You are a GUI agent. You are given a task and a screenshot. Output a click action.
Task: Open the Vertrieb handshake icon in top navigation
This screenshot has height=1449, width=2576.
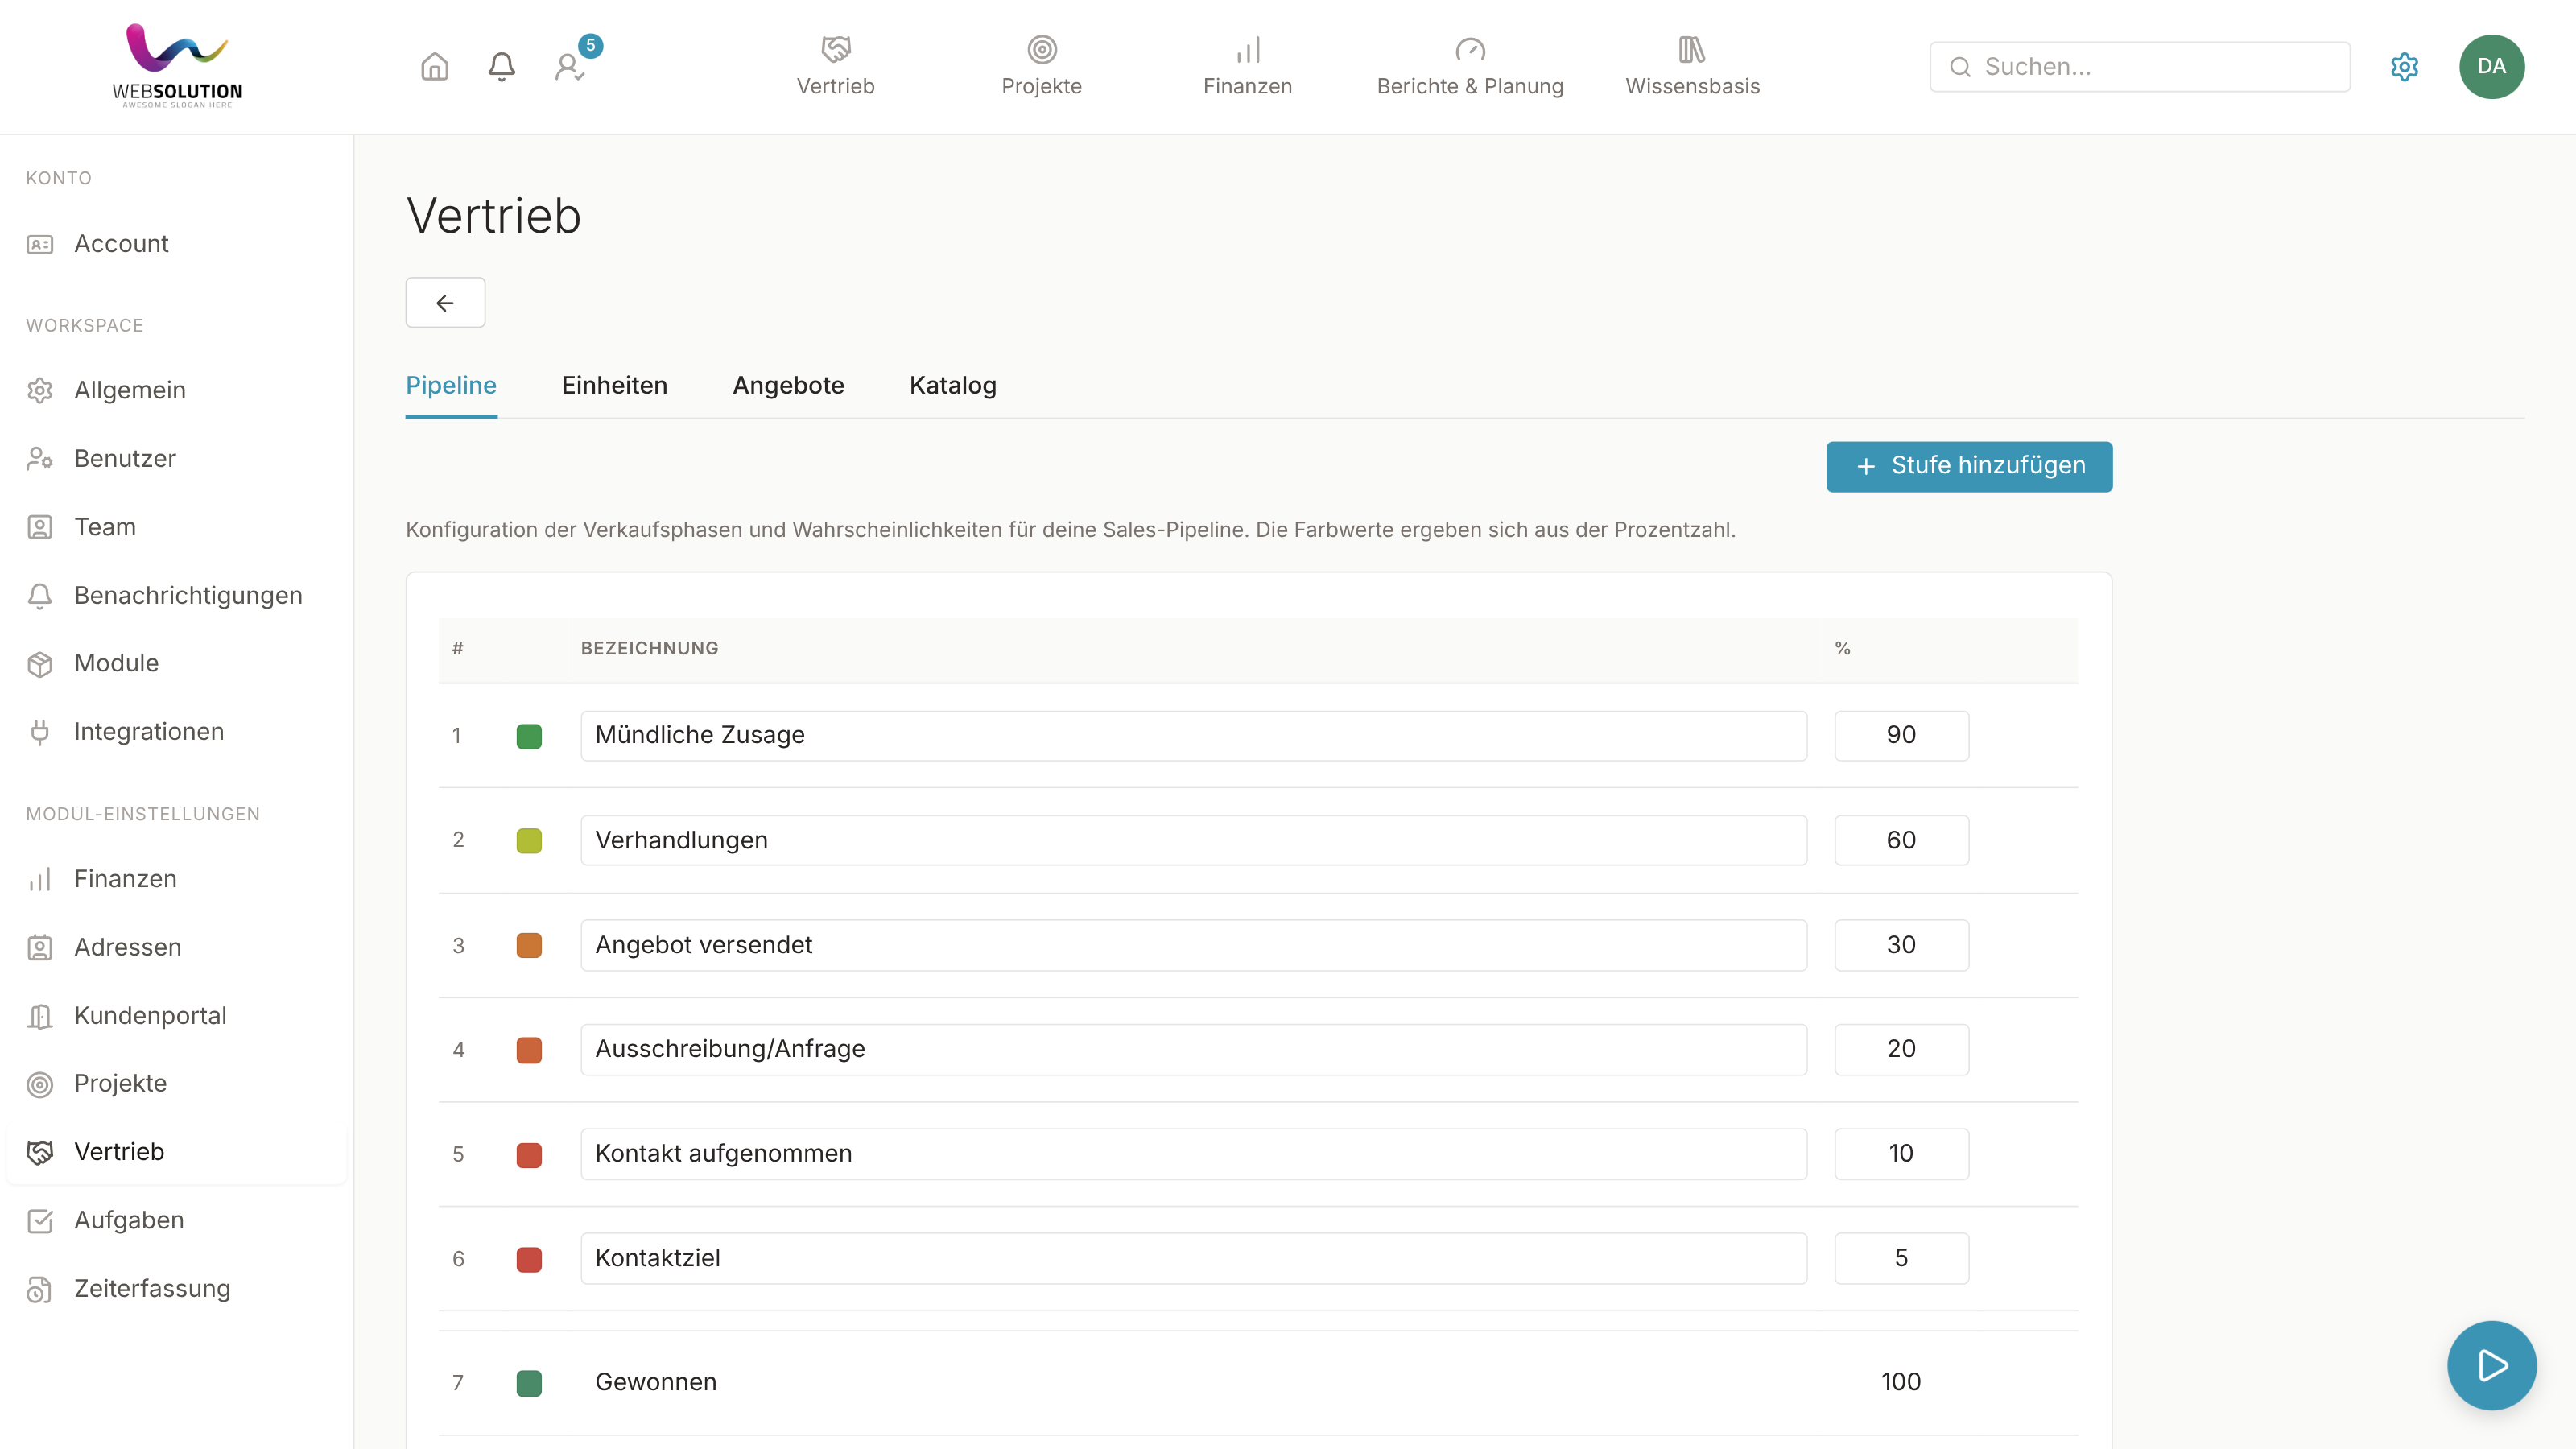(x=835, y=49)
